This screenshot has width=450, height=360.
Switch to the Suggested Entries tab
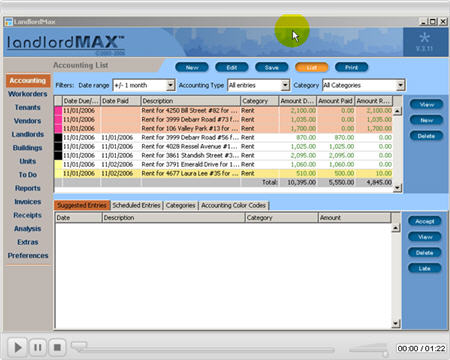pyautogui.click(x=82, y=205)
